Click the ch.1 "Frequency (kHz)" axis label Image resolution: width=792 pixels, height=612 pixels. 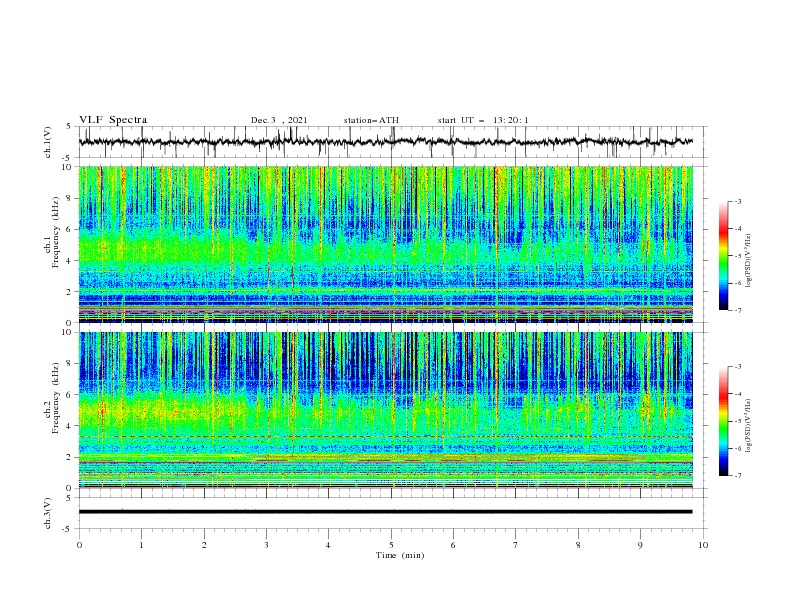click(56, 230)
